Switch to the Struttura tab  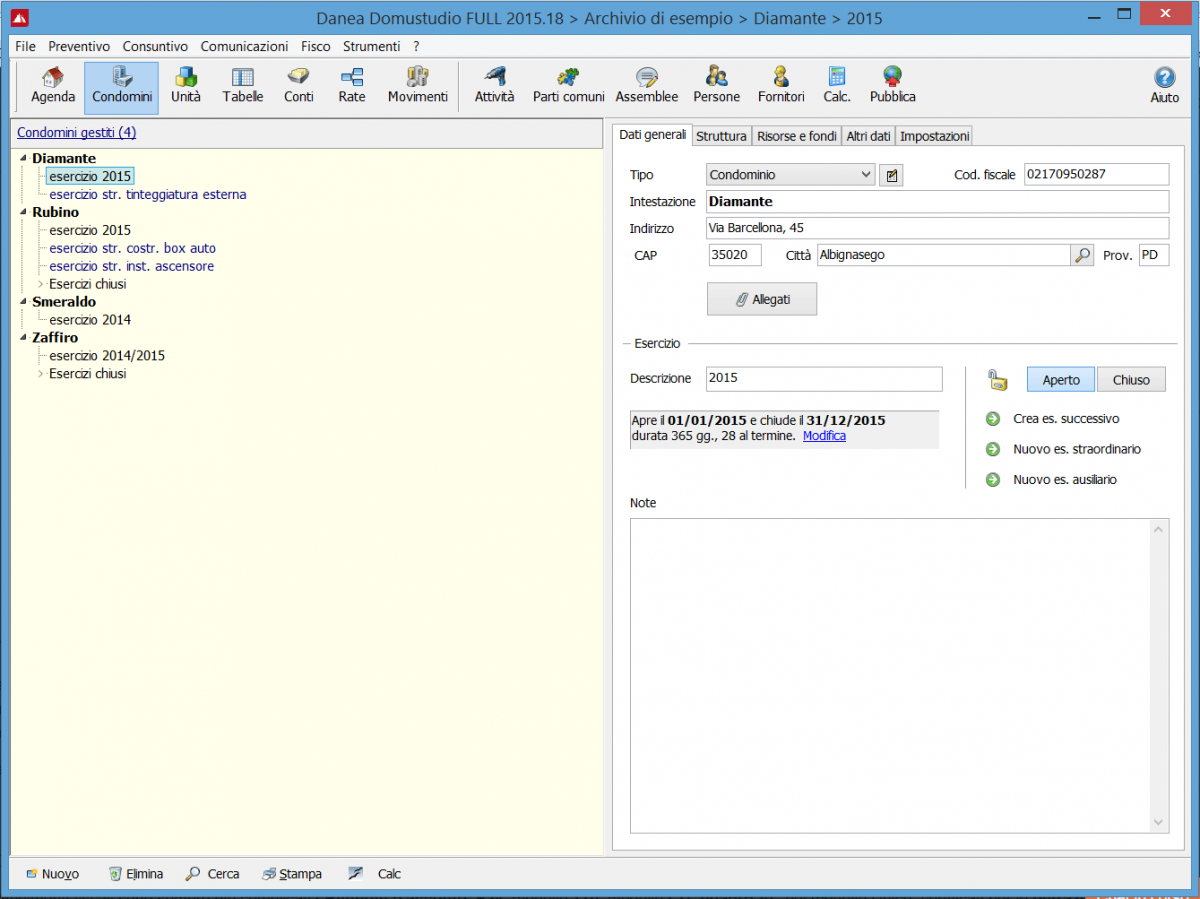(721, 136)
